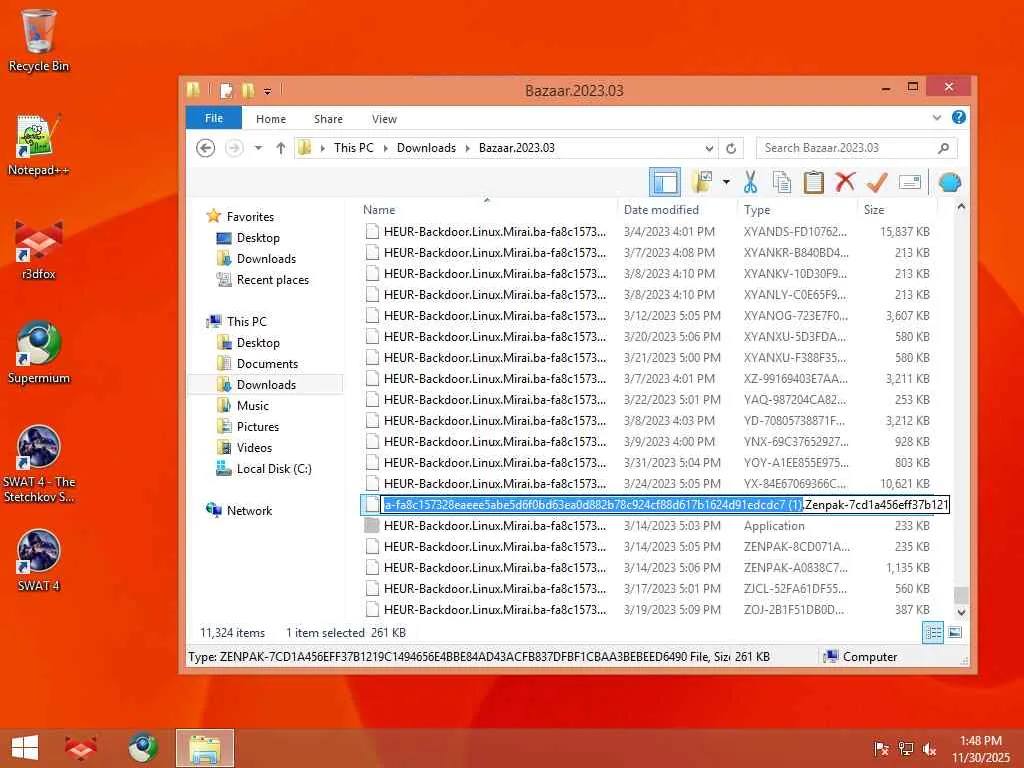This screenshot has height=768, width=1024.
Task: Switch to the Share ribbon tab
Action: (328, 119)
